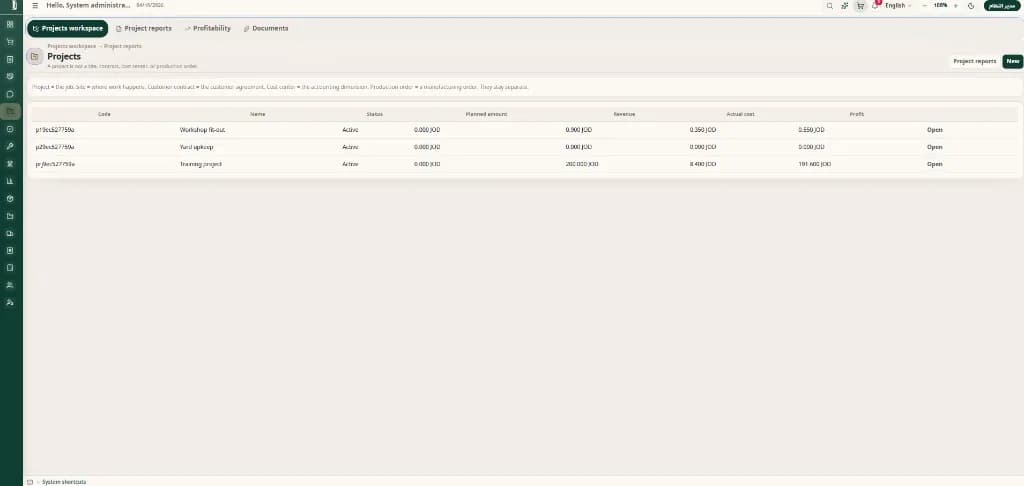Switch to the Projects workspace tab
This screenshot has height=486, width=1024.
(x=68, y=29)
